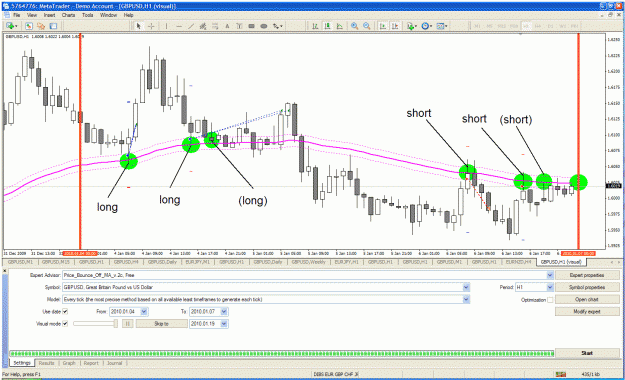
Task: Switch to the Report tab
Action: tap(91, 363)
